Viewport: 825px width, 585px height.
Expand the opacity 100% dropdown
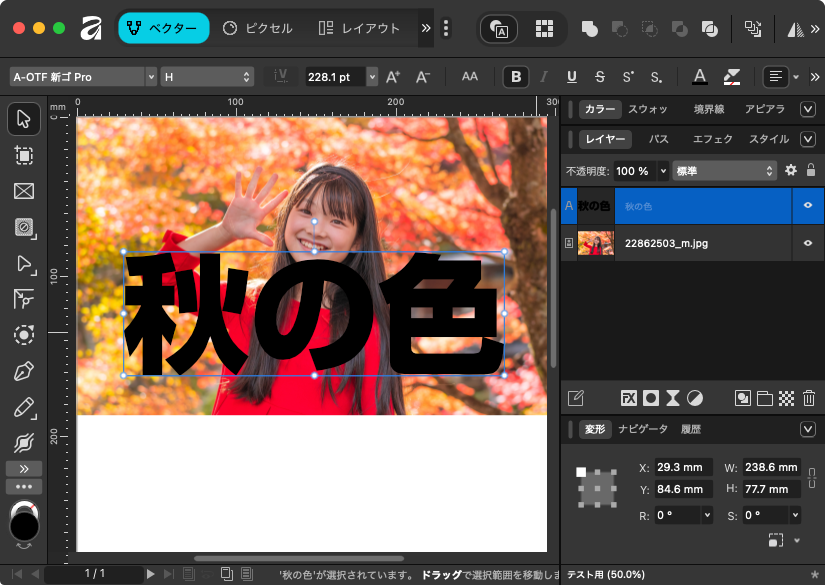662,171
